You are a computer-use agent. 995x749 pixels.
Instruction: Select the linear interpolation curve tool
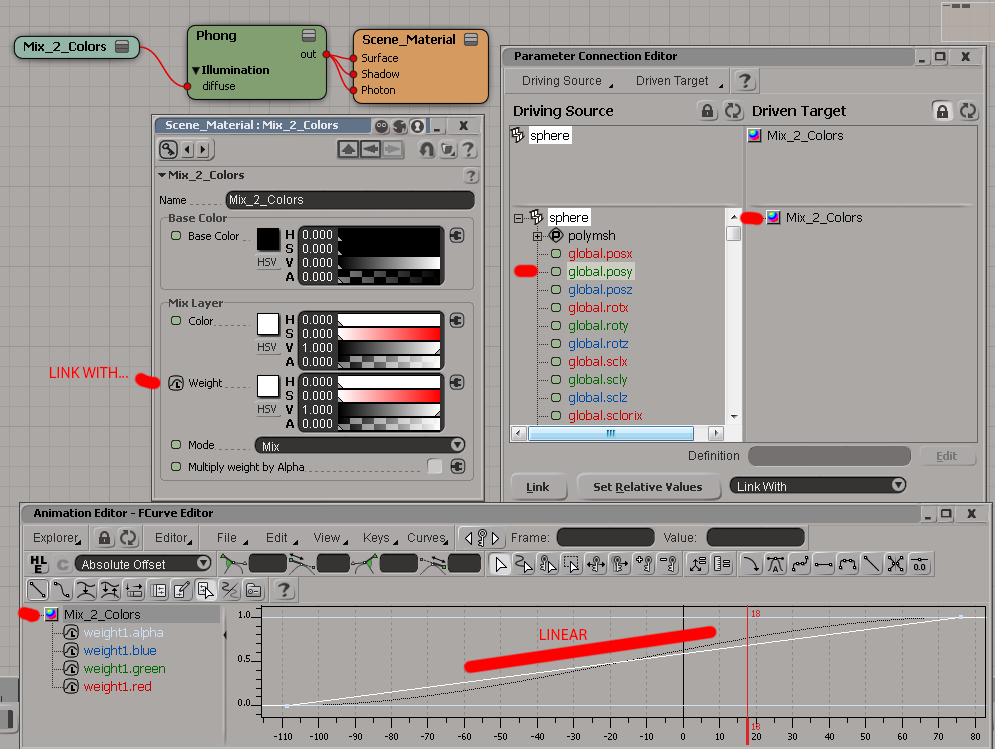[37, 589]
